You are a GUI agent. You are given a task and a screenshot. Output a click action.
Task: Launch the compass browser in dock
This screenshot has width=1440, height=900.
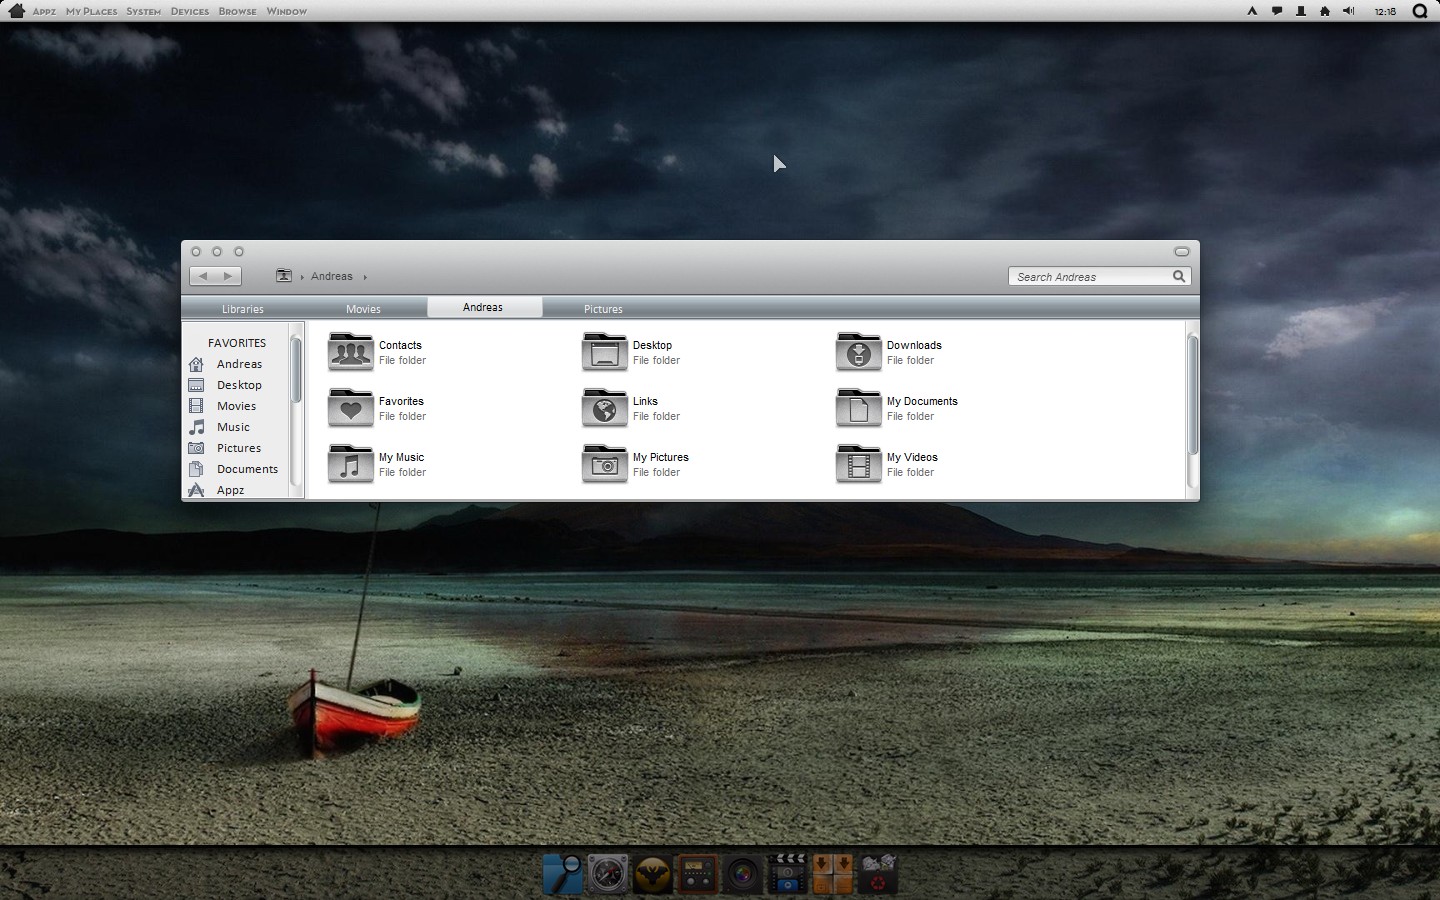click(607, 874)
